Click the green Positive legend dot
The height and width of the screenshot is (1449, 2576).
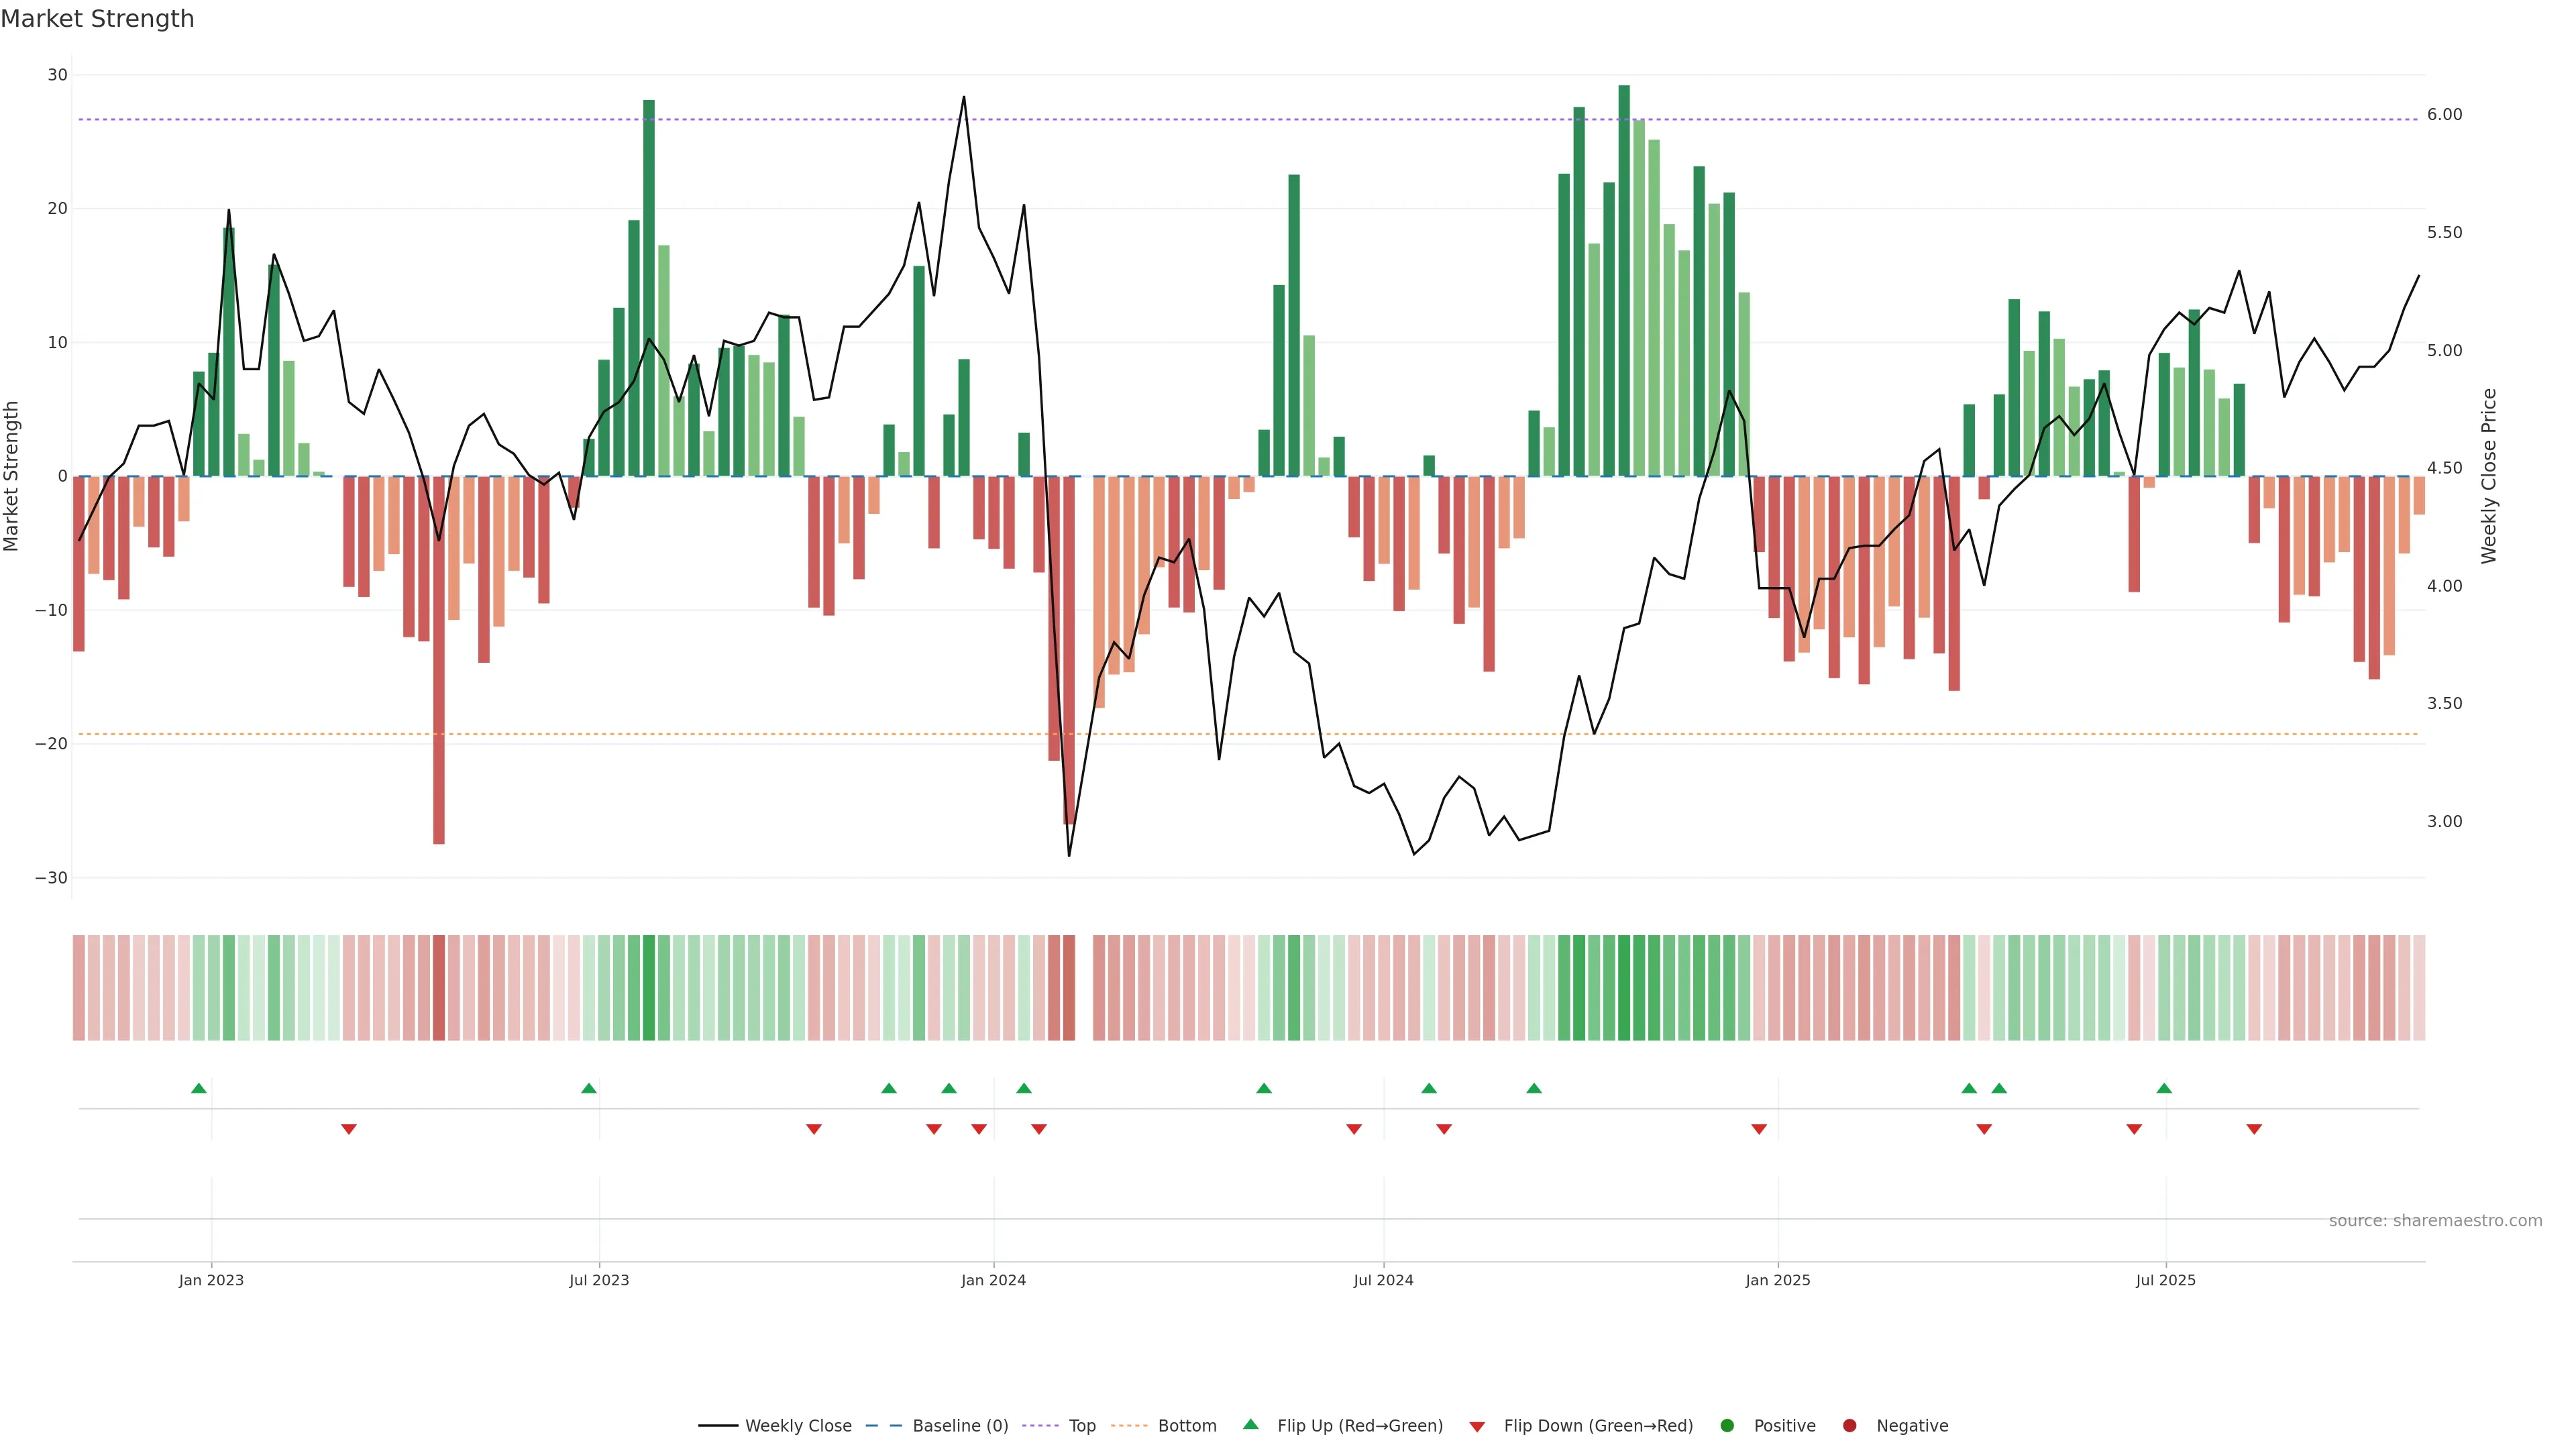pos(1727,1426)
